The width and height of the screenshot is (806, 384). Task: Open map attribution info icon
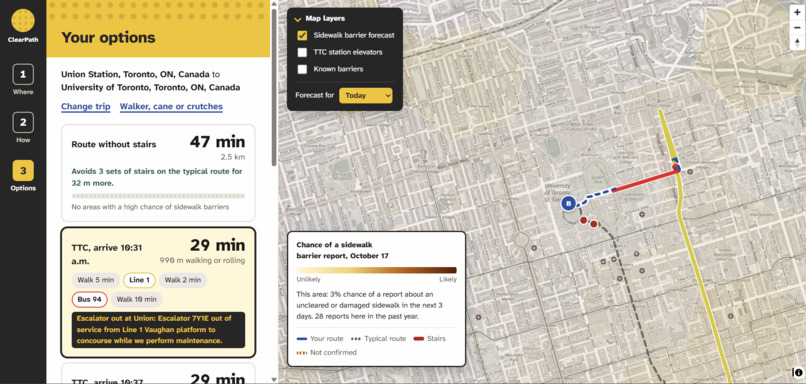(798, 373)
